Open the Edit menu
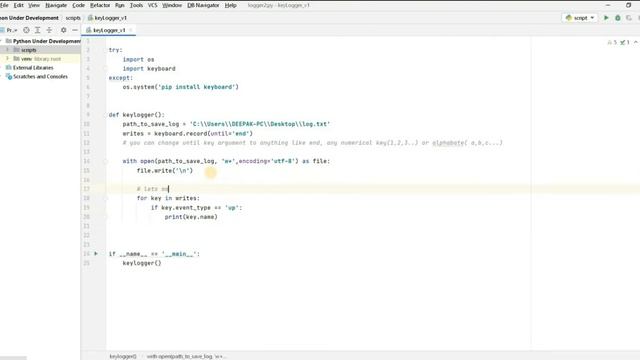Viewport: 640px width, 360px height. 18,5
